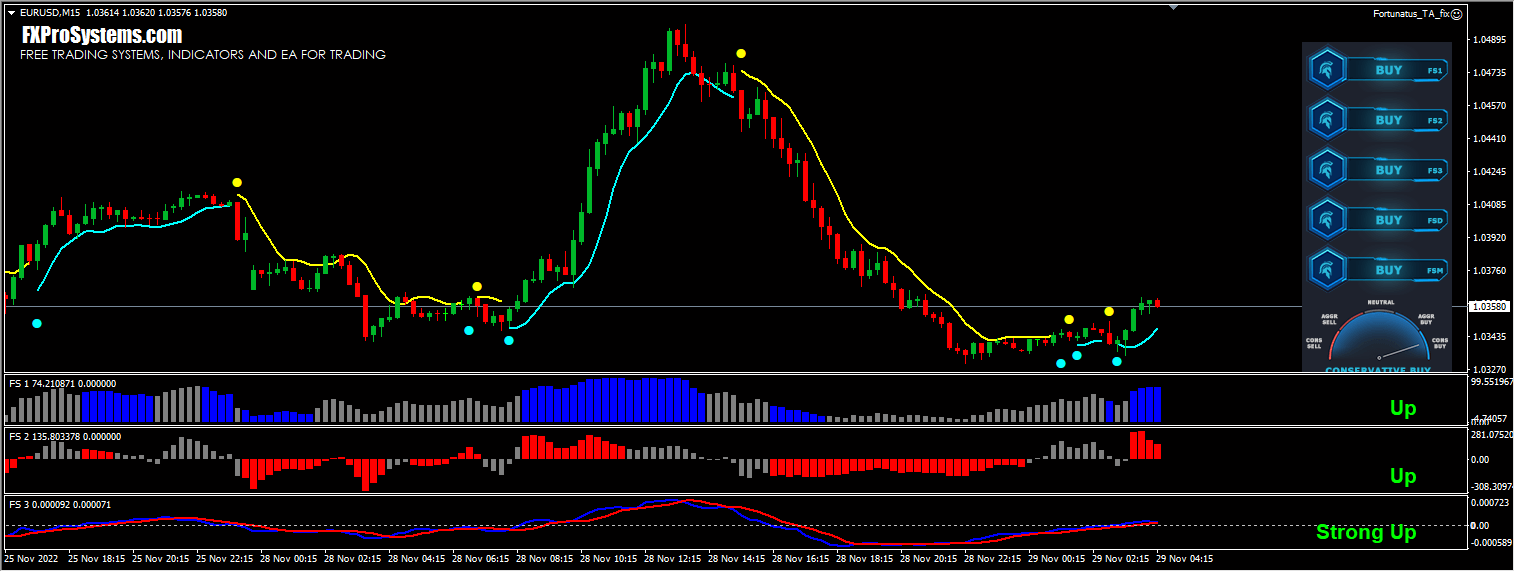The image size is (1515, 572).
Task: Click the helmet icon beside FSM
Action: coord(1327,269)
